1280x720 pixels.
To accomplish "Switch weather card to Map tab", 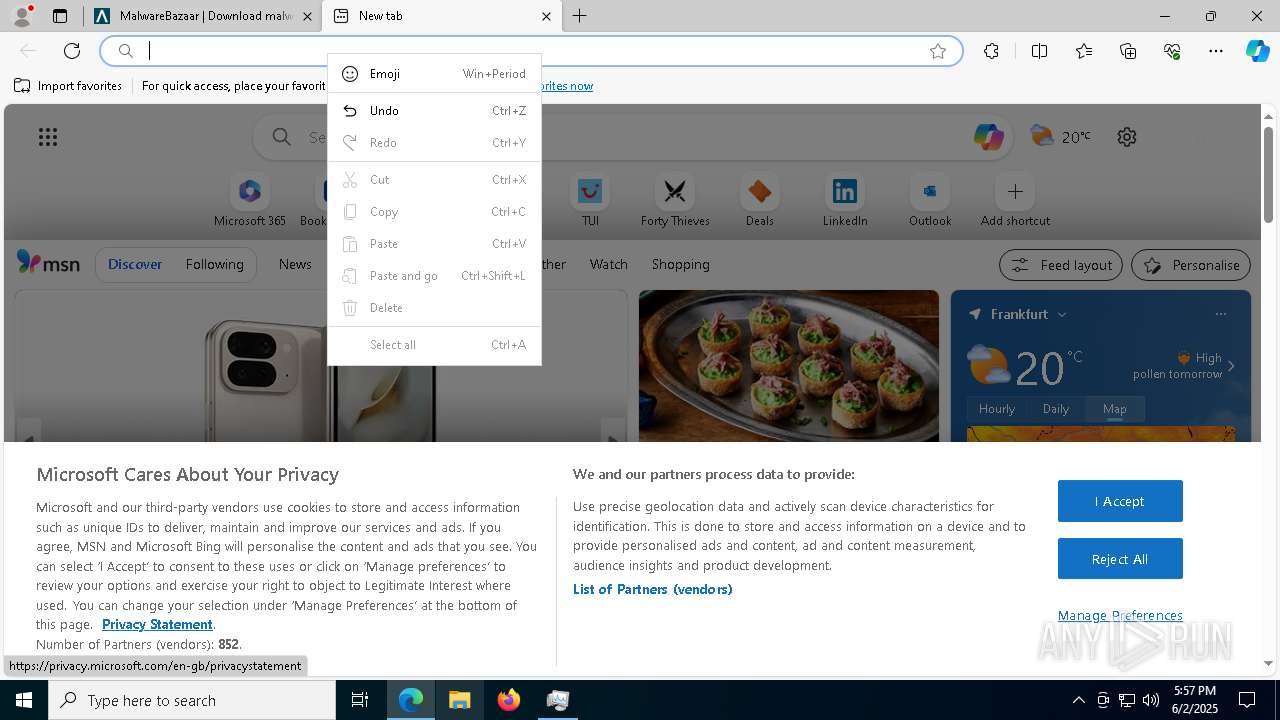I will click(1114, 409).
